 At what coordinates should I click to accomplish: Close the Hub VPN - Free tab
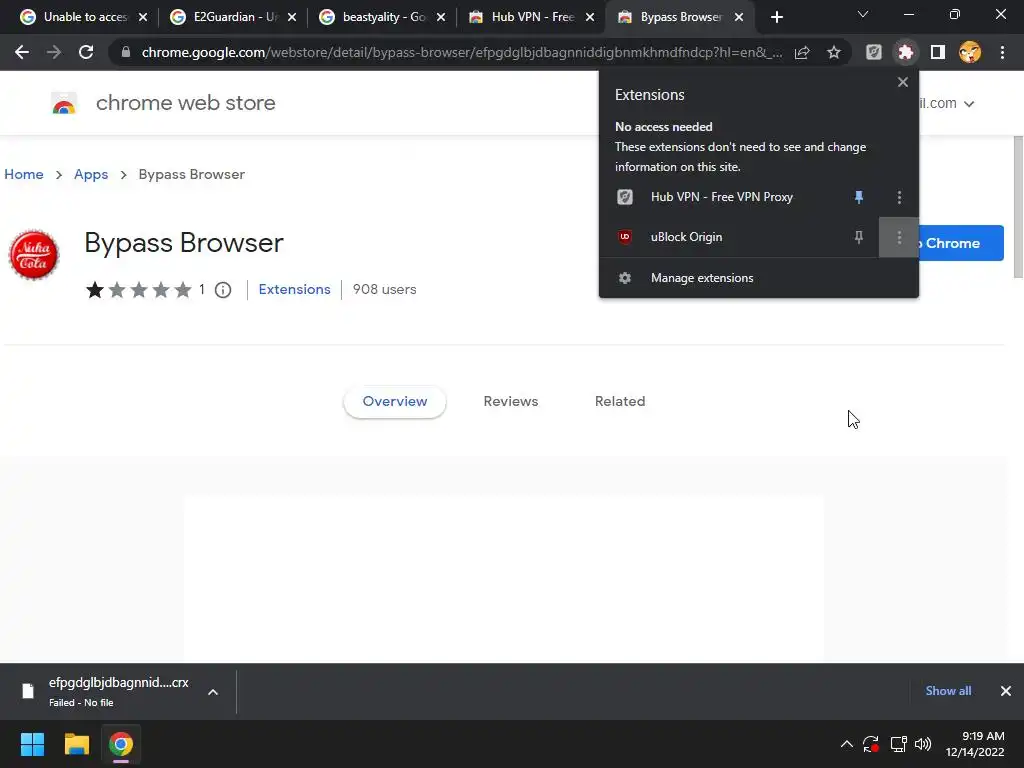click(590, 17)
